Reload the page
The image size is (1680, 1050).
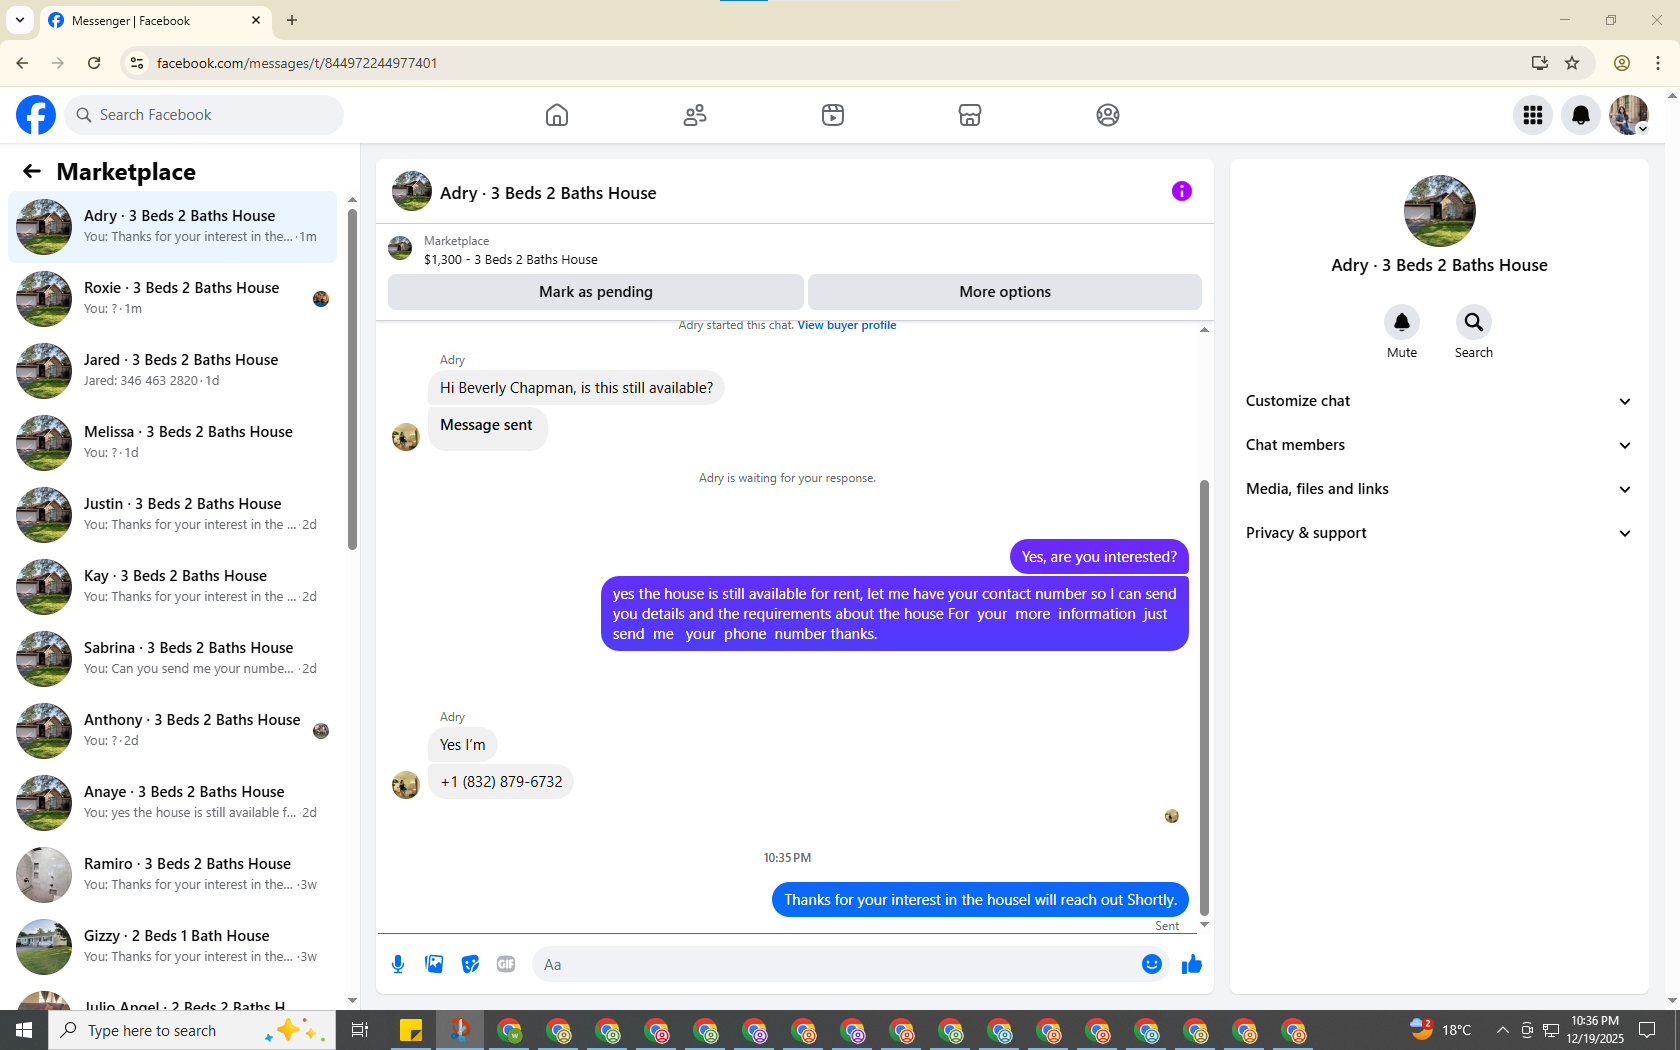[94, 63]
